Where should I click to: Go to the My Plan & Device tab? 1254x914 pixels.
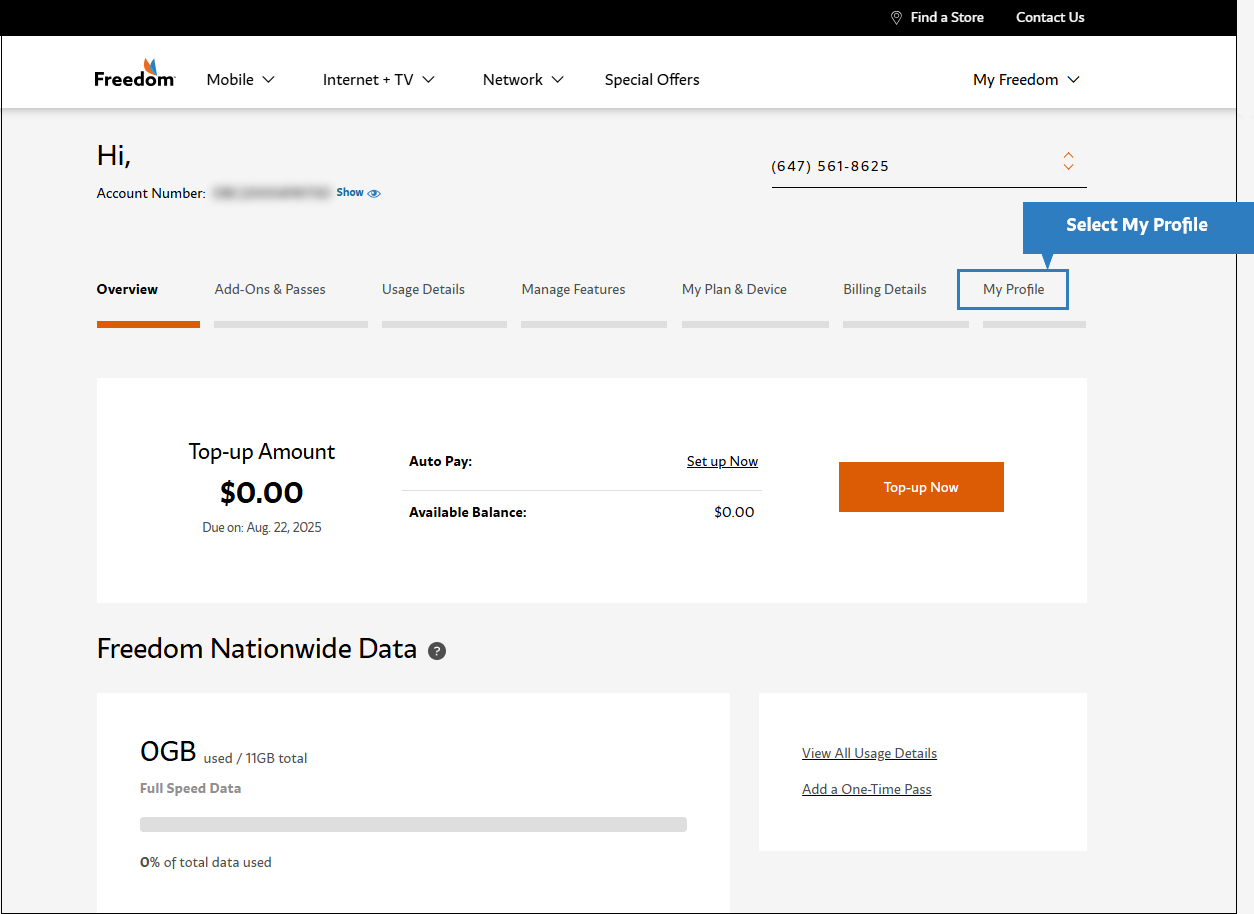(x=734, y=289)
